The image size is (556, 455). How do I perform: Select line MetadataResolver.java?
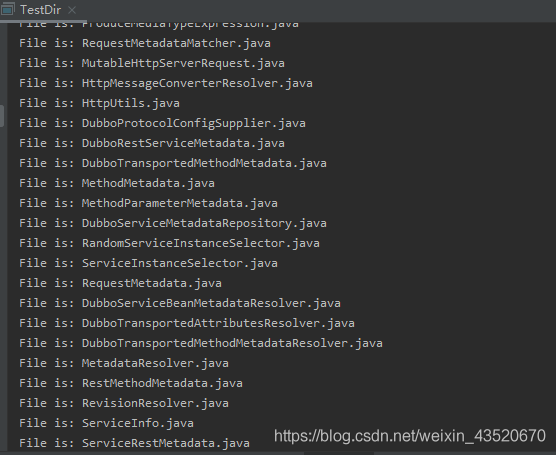click(124, 363)
